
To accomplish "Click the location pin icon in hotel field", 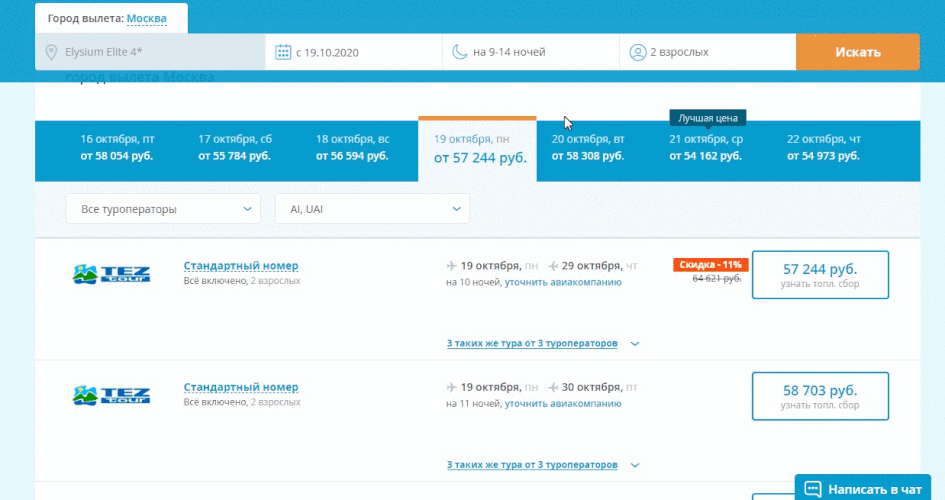I will [x=51, y=52].
